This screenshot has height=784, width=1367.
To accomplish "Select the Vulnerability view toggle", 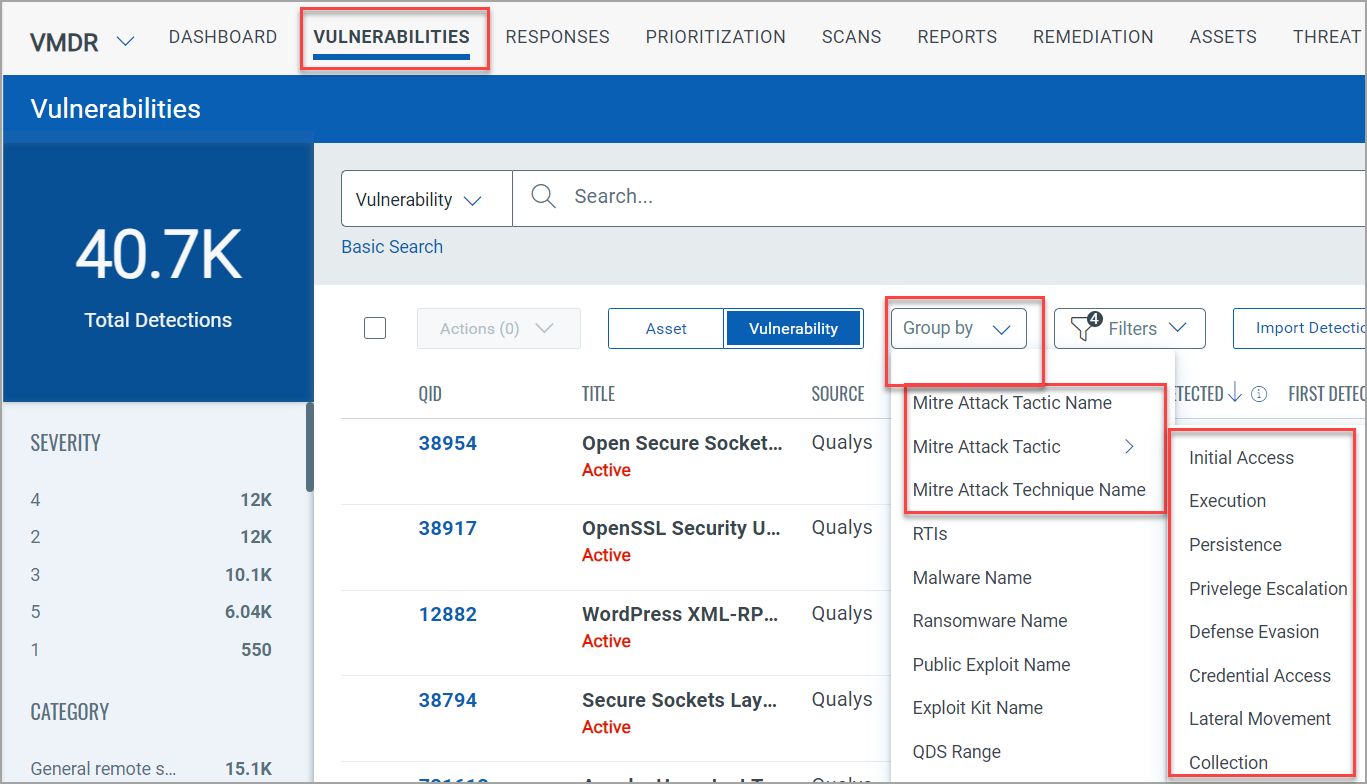I will point(793,328).
